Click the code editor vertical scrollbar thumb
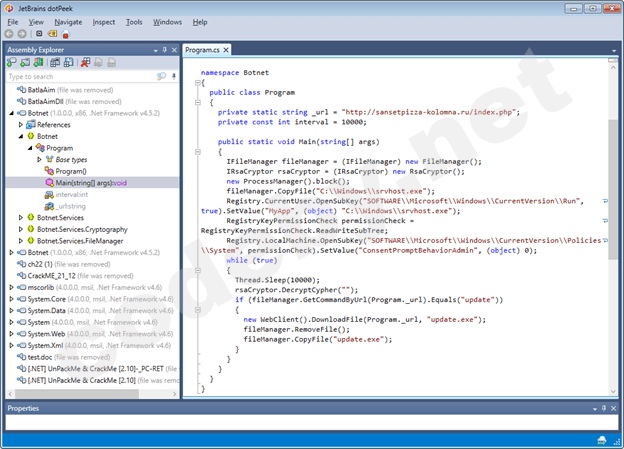Screen dimensions: 624x449 pos(613,189)
